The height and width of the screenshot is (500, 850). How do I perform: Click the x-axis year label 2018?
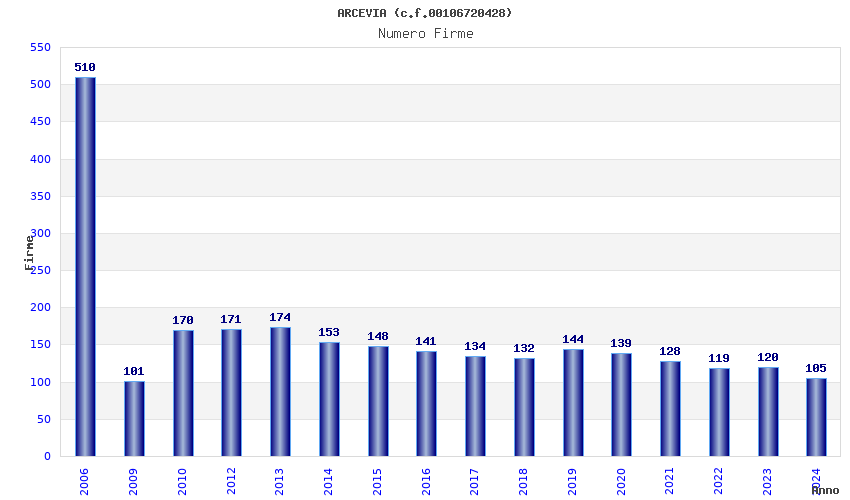[523, 482]
